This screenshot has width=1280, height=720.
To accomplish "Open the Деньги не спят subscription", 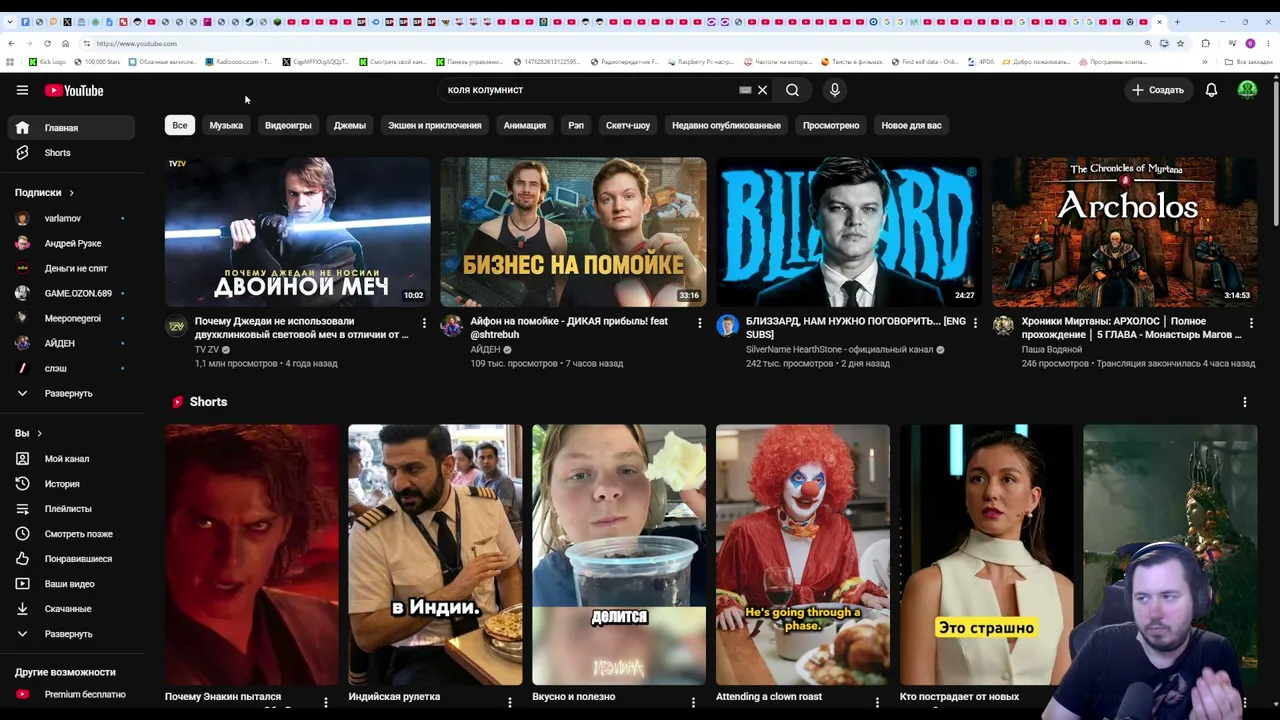I will (x=70, y=268).
